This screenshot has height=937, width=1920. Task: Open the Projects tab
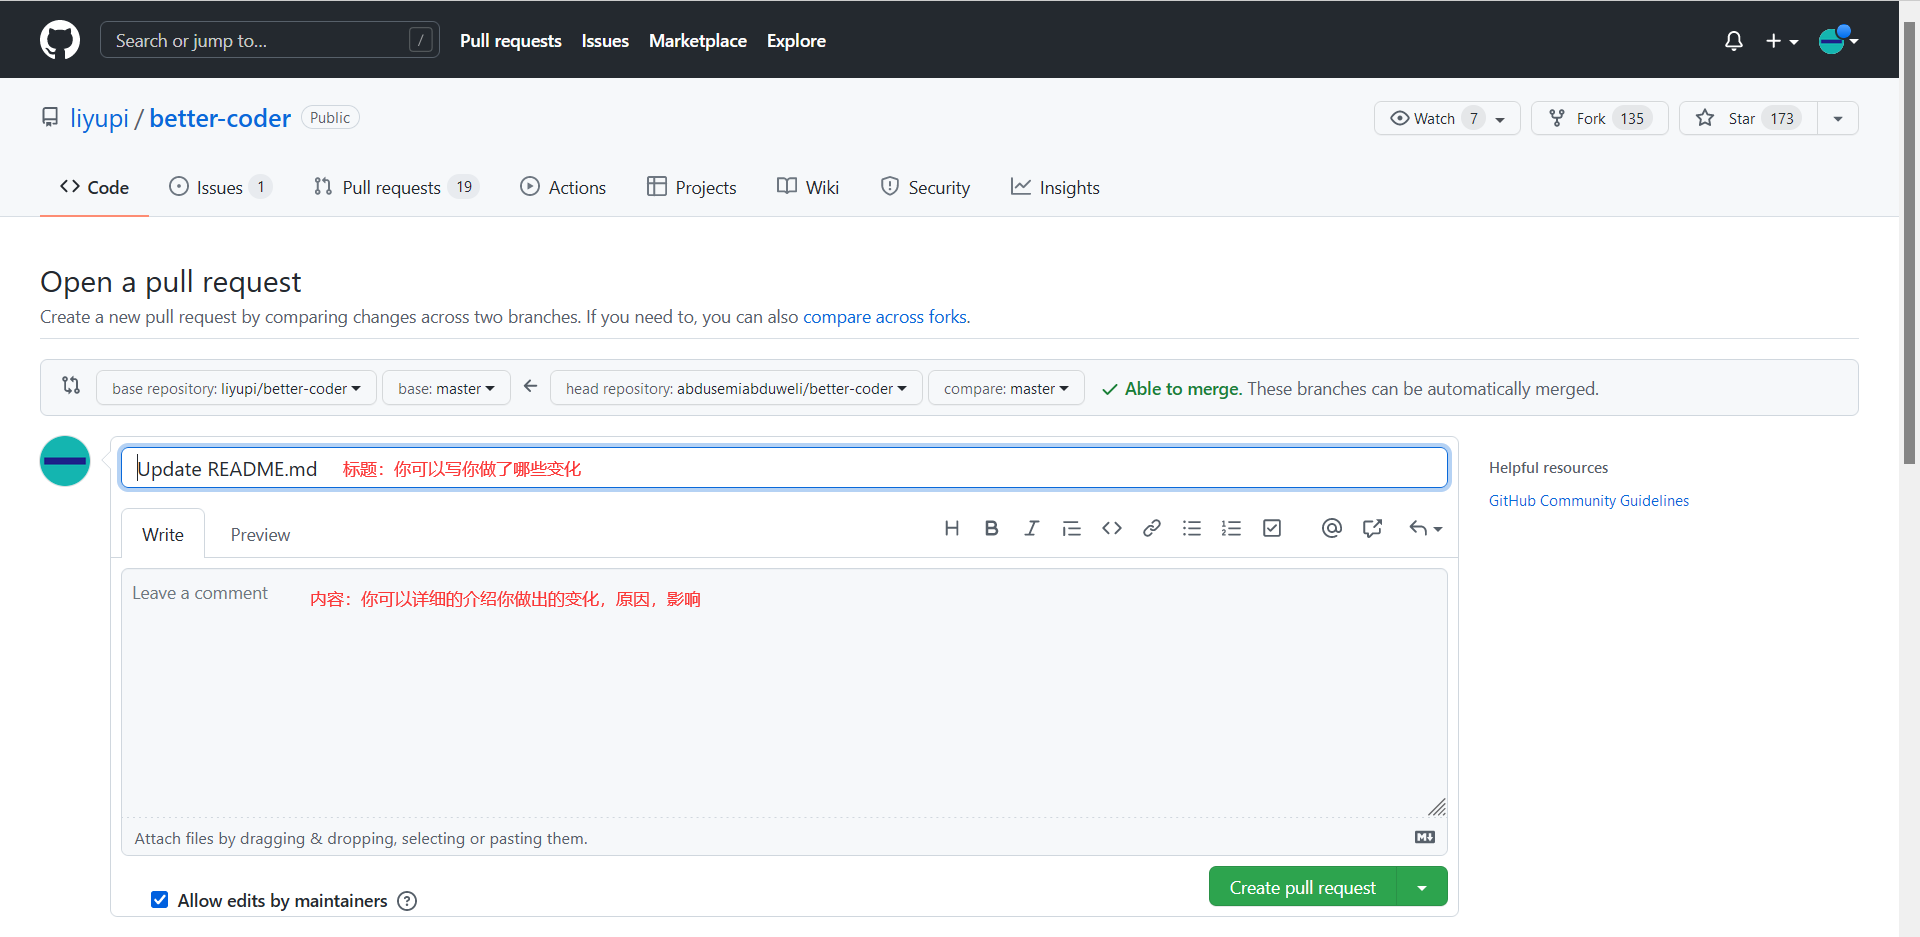(x=691, y=187)
